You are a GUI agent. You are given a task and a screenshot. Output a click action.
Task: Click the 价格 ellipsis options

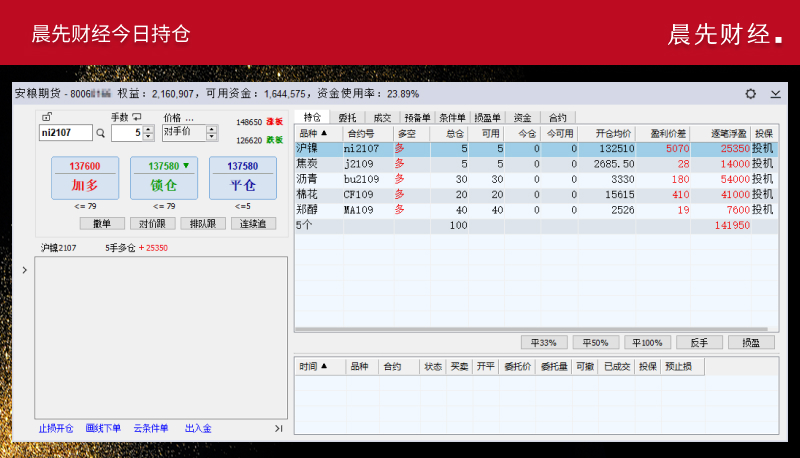[189, 117]
